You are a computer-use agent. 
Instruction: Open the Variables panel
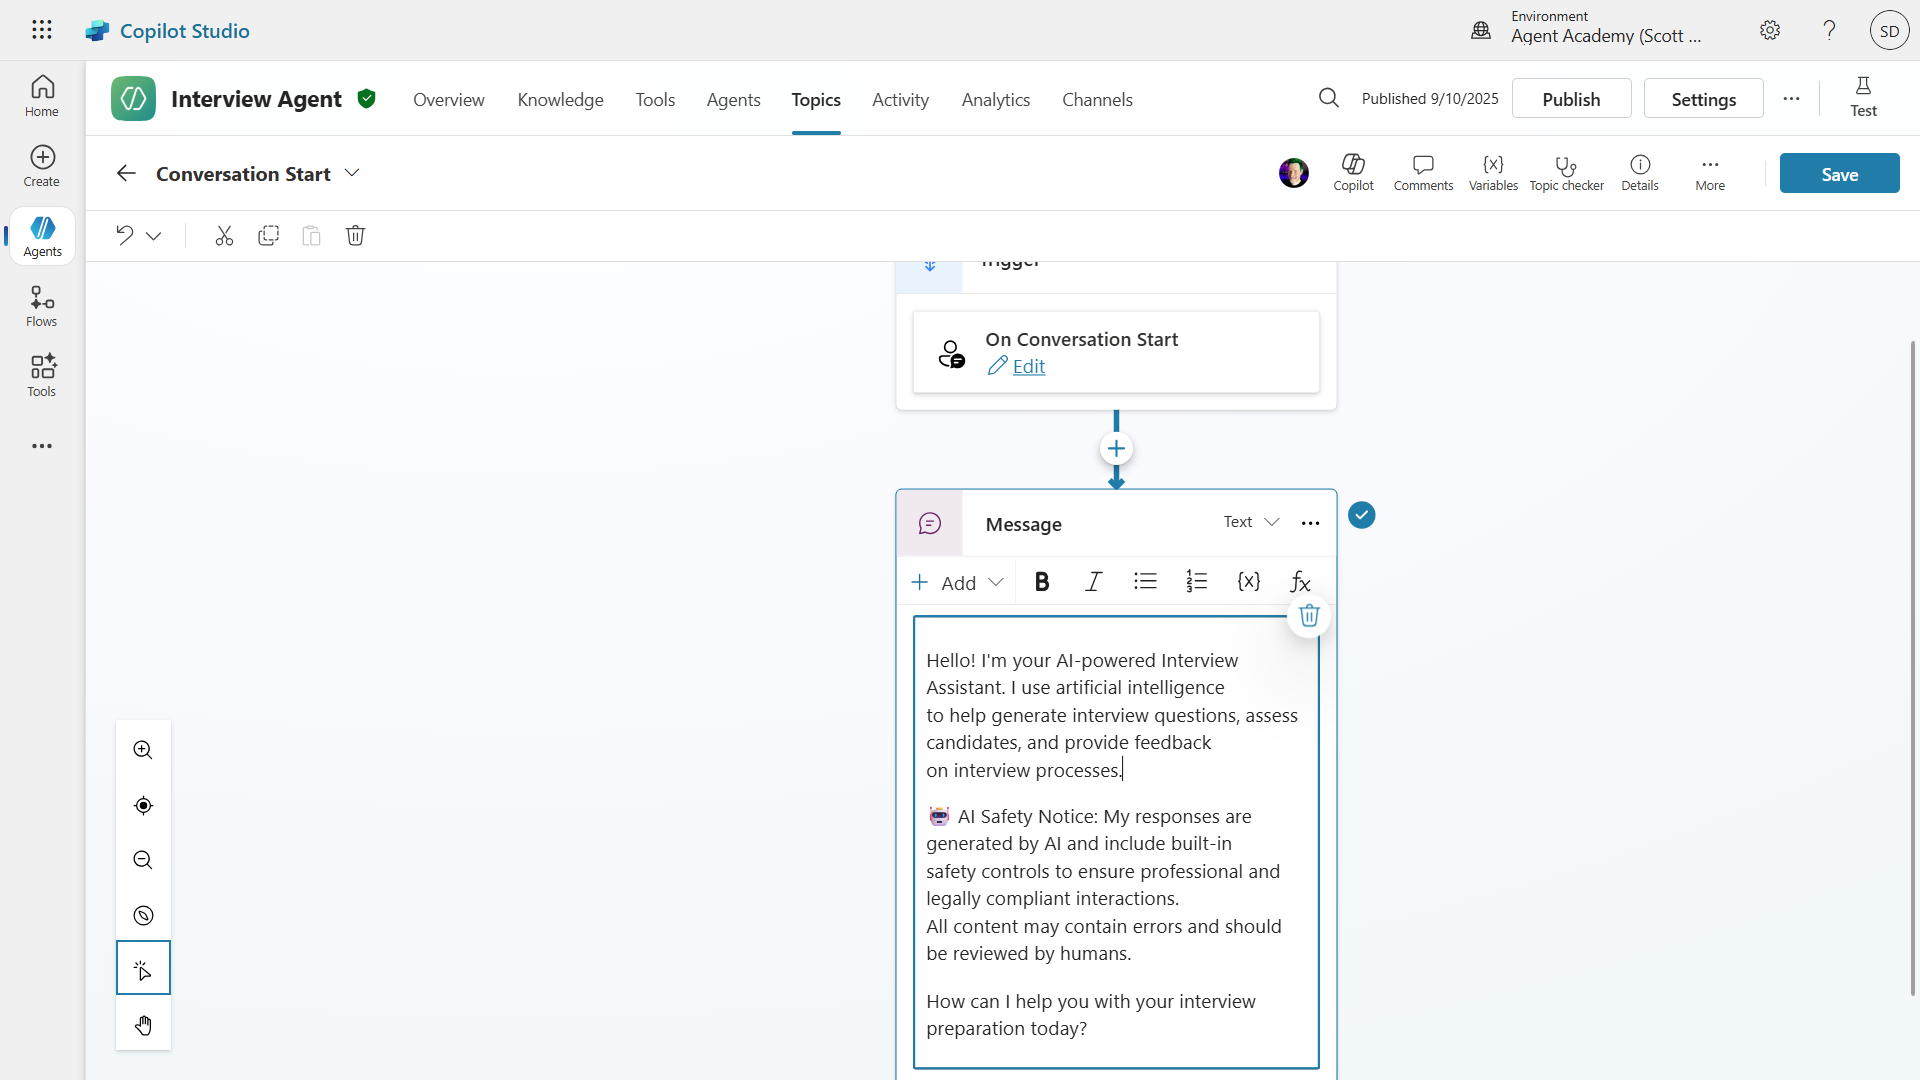pyautogui.click(x=1493, y=173)
